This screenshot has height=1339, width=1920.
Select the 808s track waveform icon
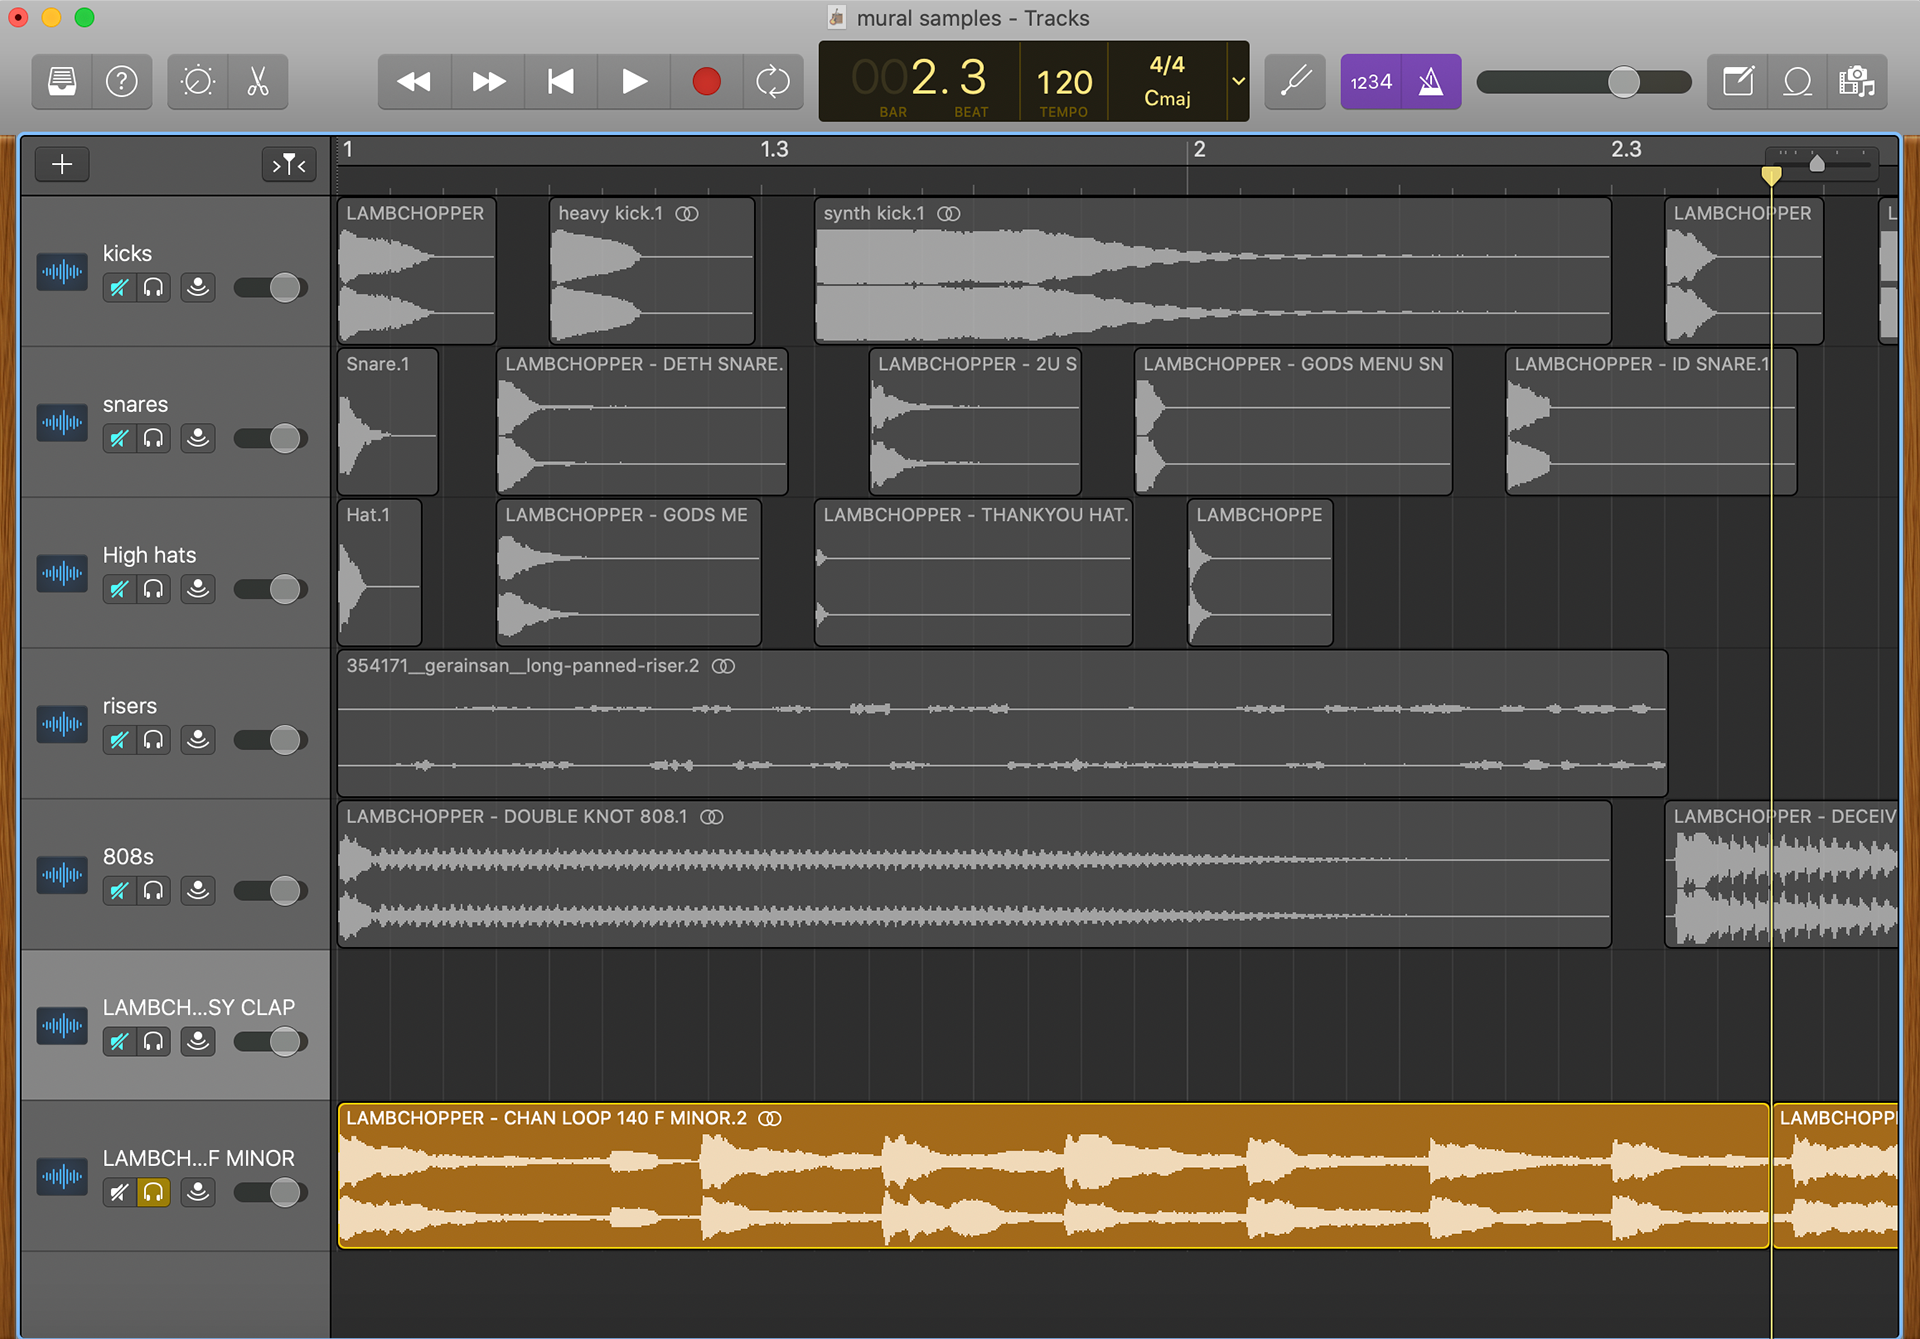62,875
